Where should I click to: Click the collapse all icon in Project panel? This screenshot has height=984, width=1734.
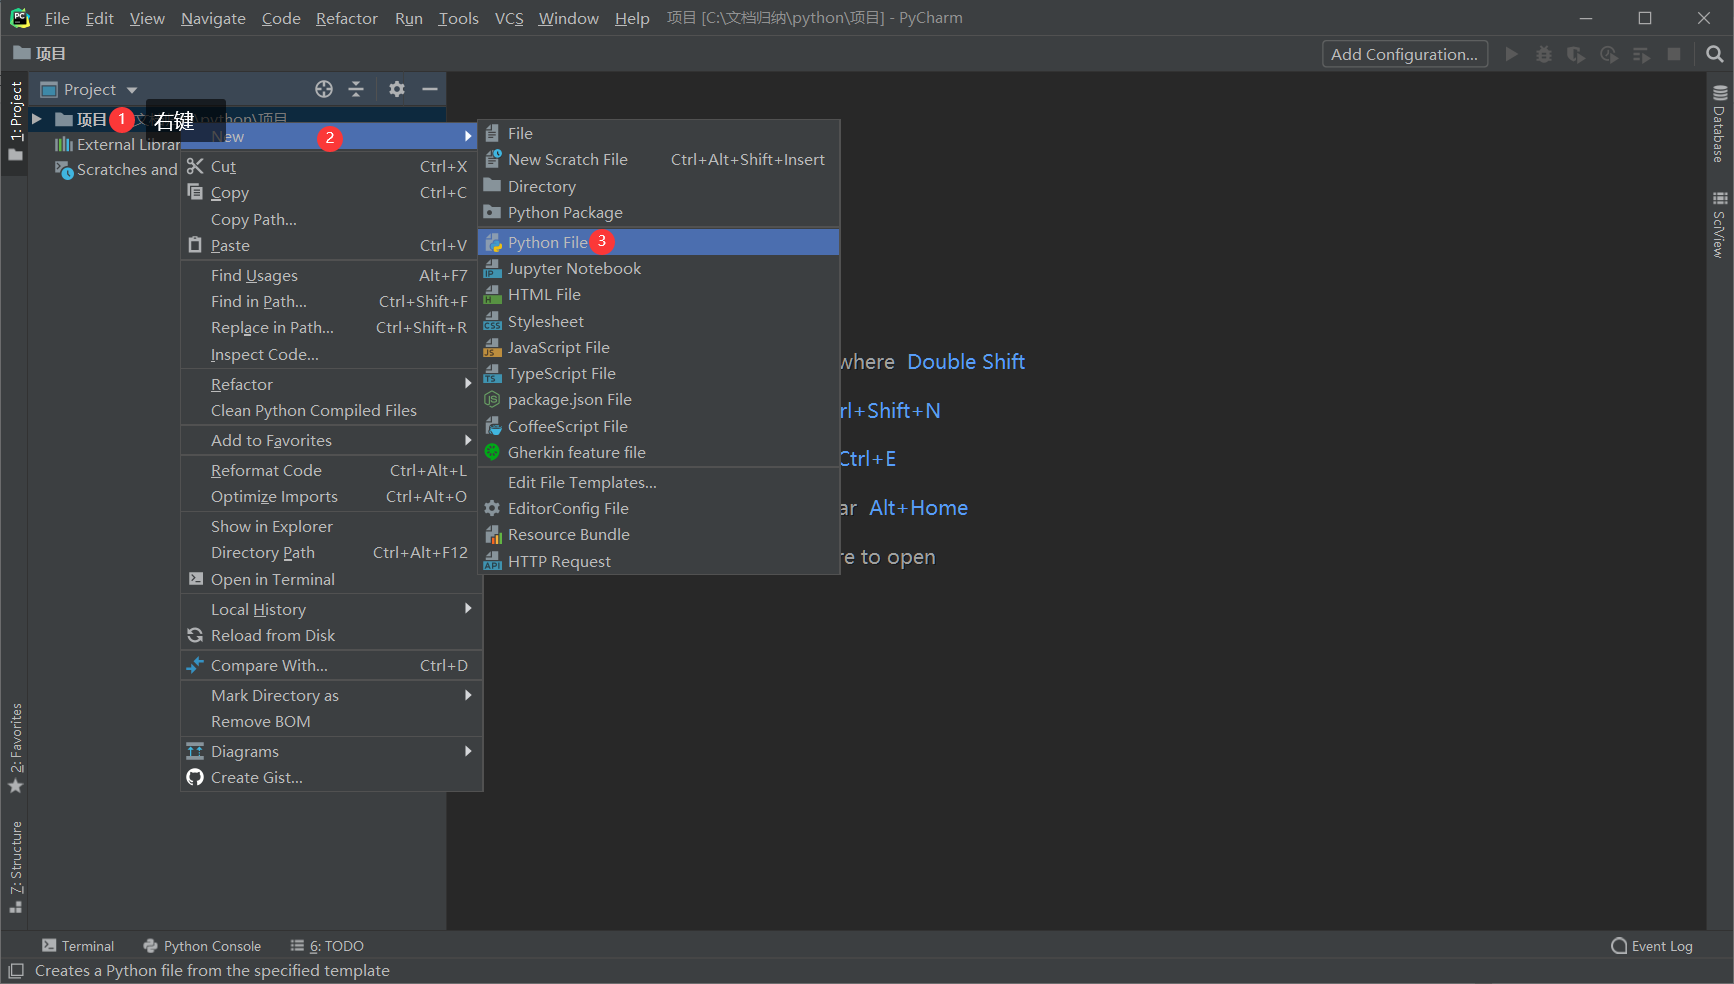click(356, 89)
